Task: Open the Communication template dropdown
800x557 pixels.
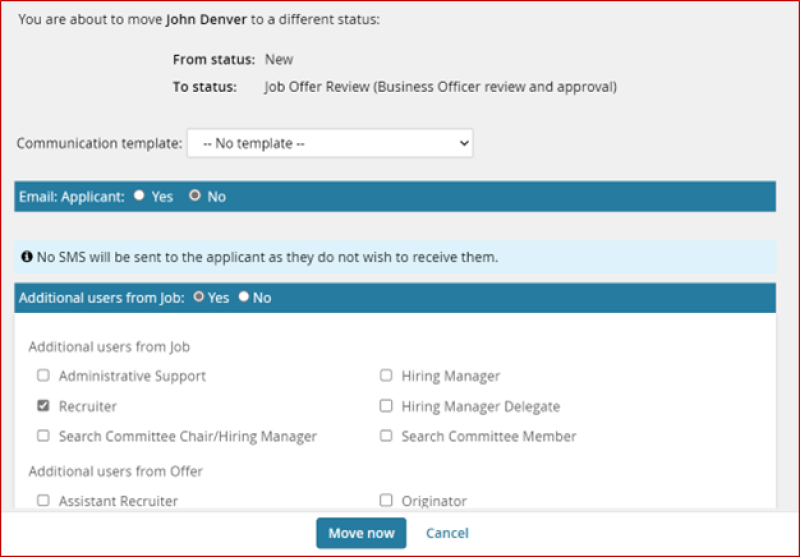Action: tap(330, 143)
